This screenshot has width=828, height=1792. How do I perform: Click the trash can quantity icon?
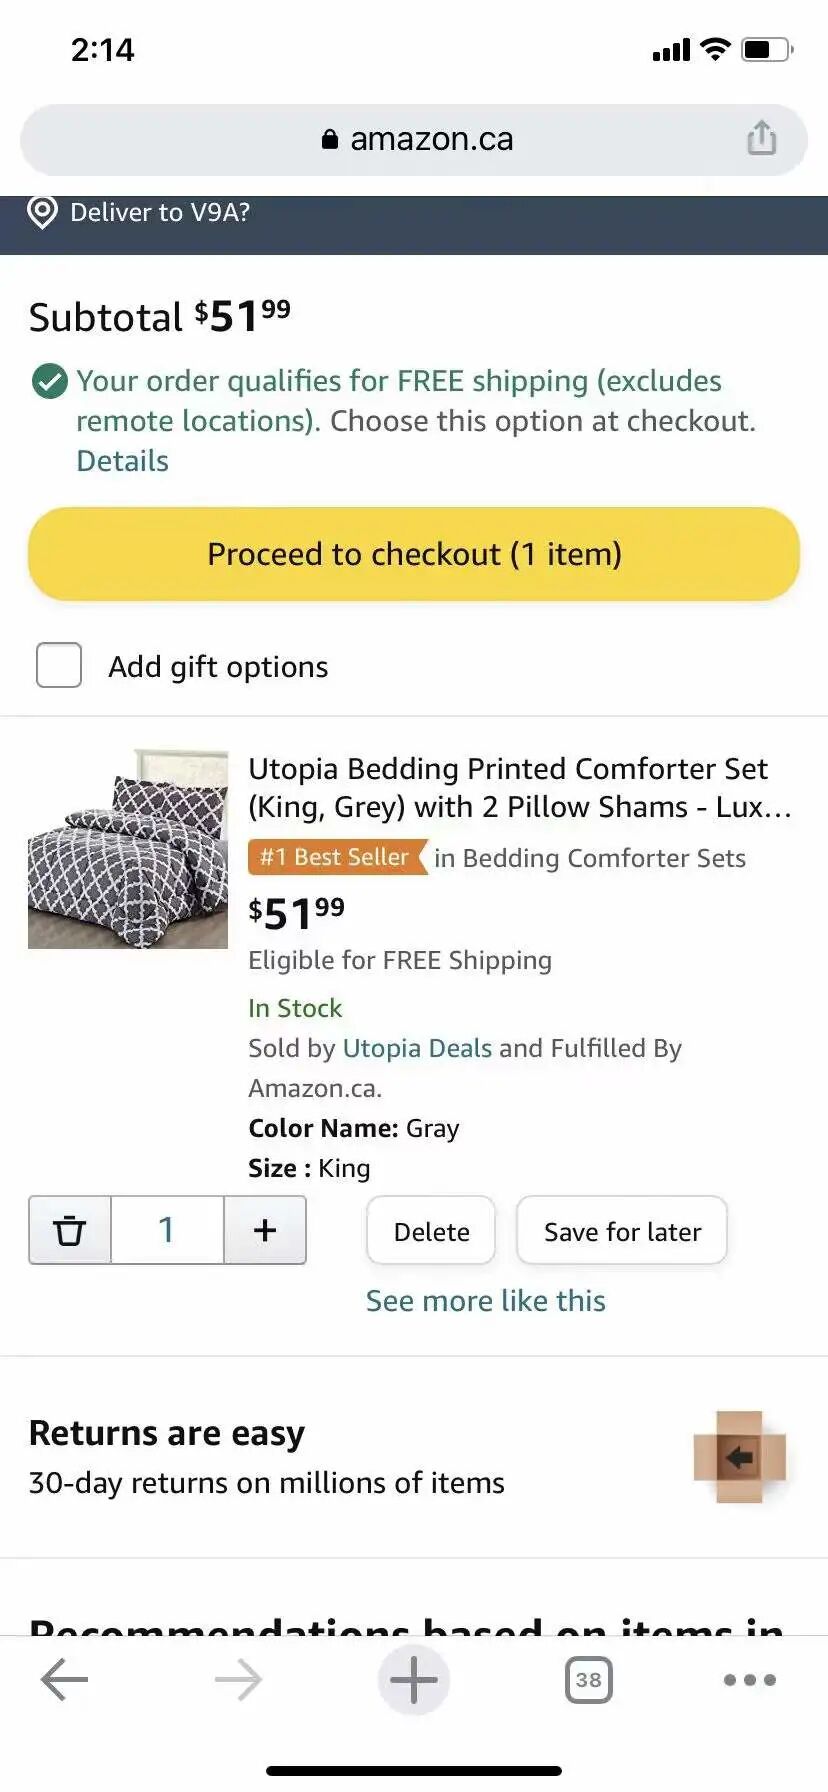tap(69, 1230)
